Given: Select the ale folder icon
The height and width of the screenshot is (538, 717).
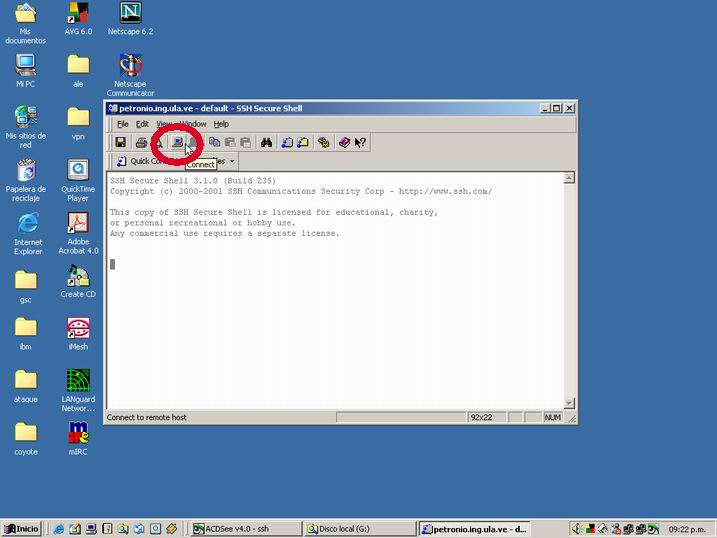Looking at the screenshot, I should pos(78,71).
